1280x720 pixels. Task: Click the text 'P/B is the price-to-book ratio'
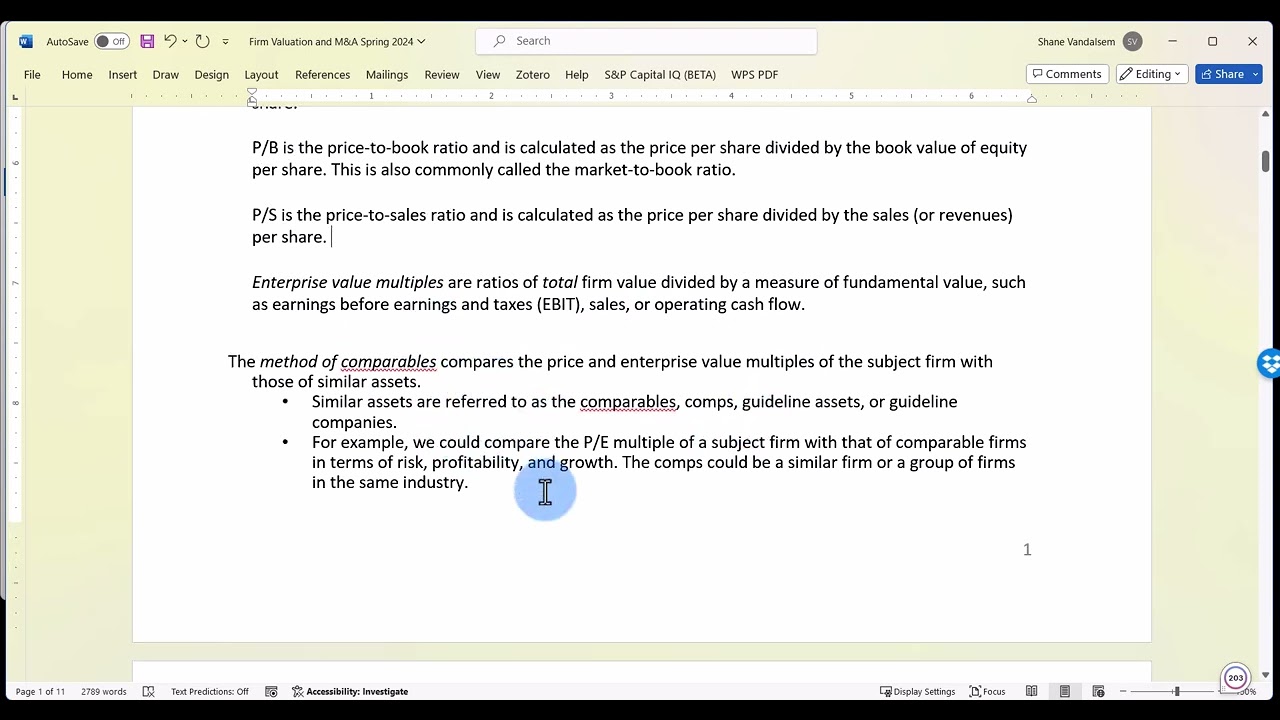(x=360, y=148)
